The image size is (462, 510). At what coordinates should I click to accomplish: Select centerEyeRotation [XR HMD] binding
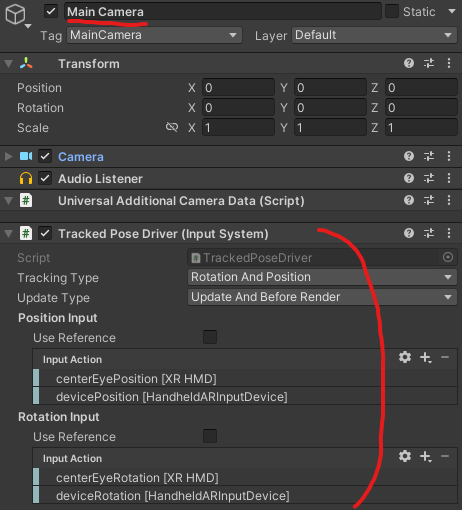click(x=245, y=478)
